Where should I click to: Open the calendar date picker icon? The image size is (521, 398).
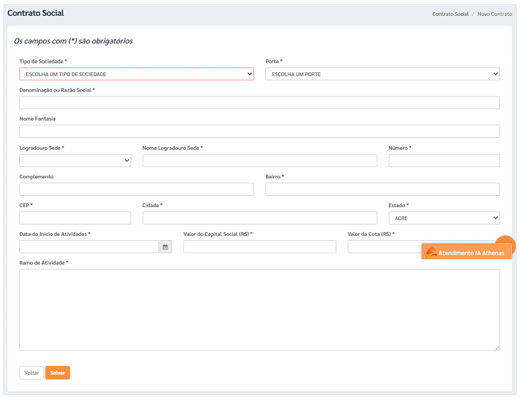[165, 247]
